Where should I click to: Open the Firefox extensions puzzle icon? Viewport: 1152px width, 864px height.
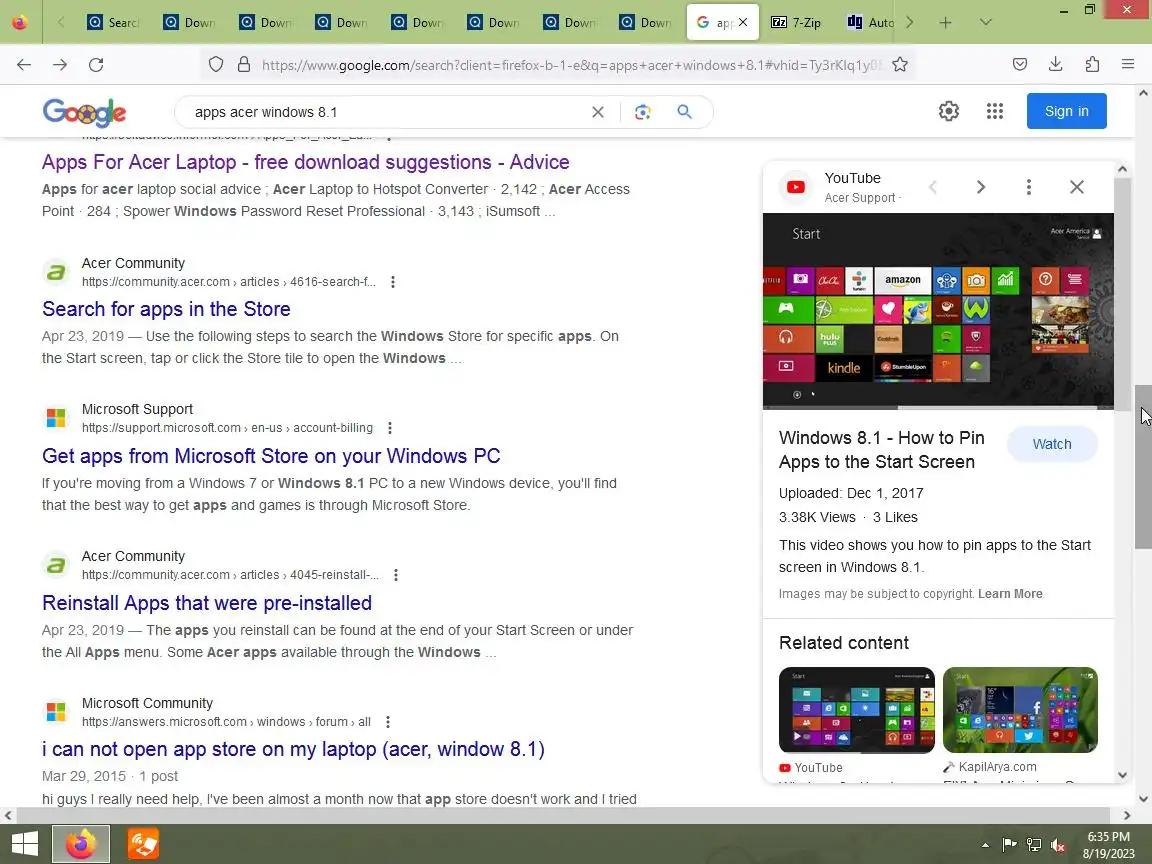[1092, 65]
